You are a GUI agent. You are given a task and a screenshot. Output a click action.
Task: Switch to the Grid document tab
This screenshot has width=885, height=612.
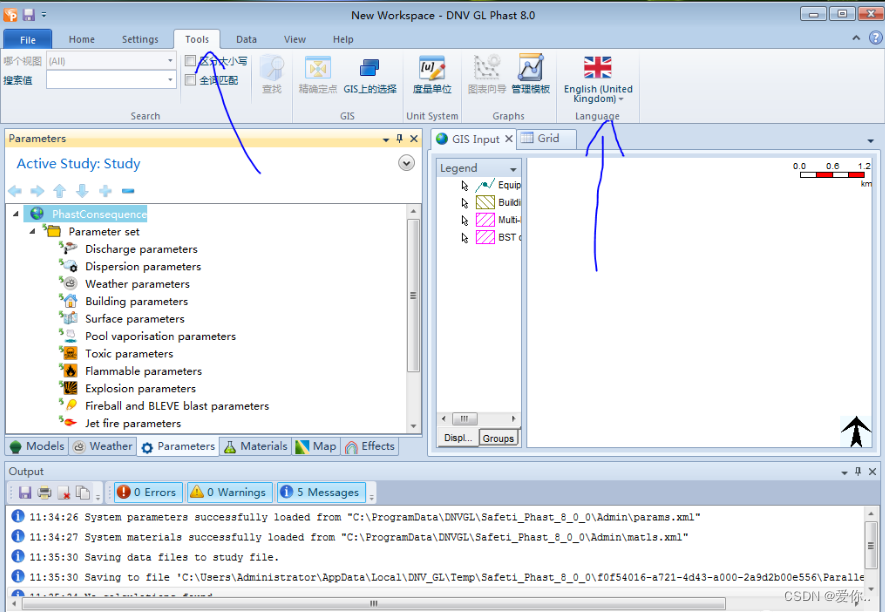pyautogui.click(x=546, y=138)
